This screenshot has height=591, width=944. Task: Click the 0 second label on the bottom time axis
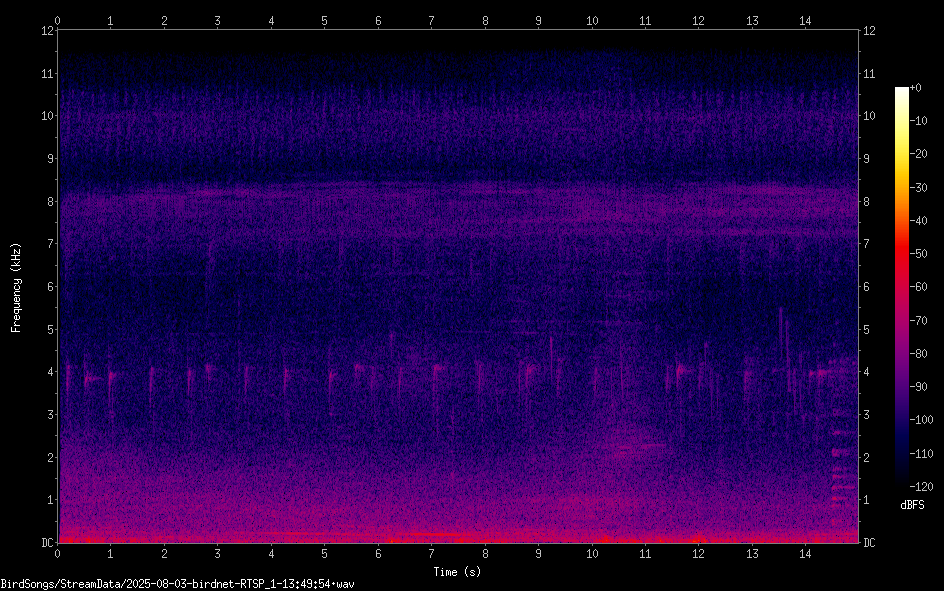(57, 554)
